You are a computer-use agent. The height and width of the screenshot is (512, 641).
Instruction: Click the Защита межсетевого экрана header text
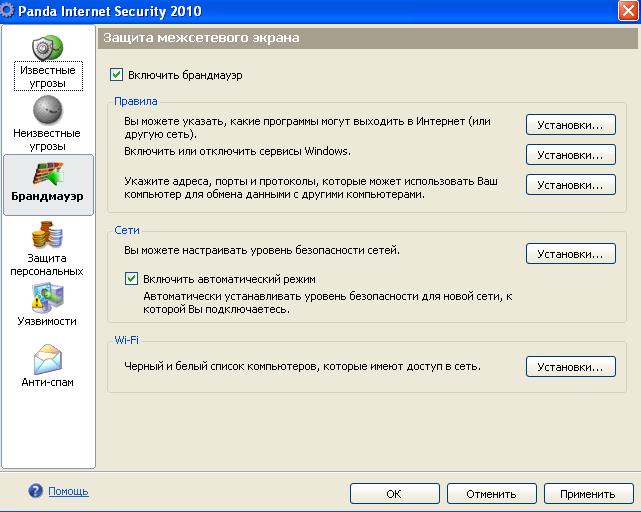[201, 38]
